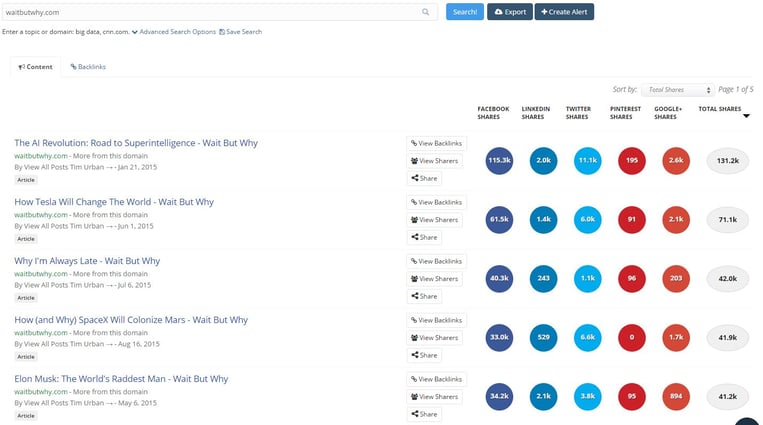
Task: Click the 41.2k total shares badge
Action: tap(727, 396)
